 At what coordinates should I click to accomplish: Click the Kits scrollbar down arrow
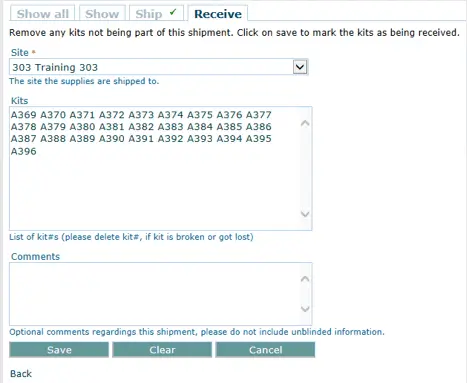point(305,214)
